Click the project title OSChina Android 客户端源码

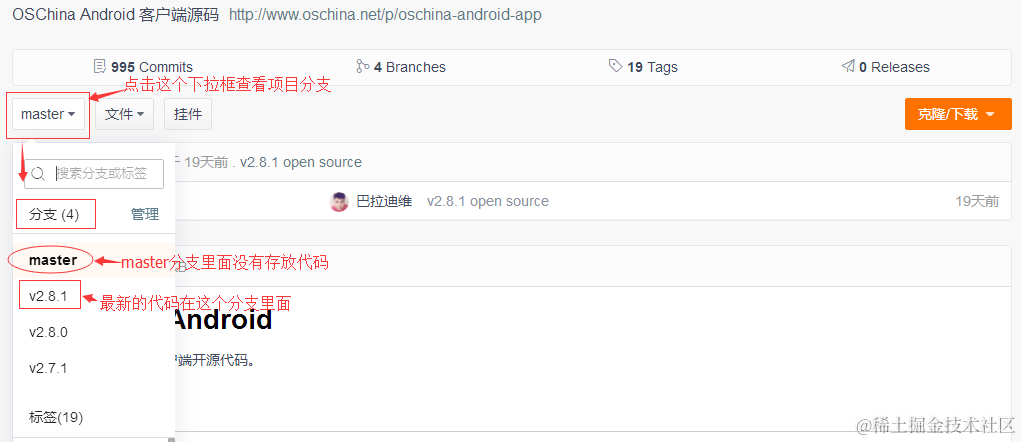click(x=116, y=14)
